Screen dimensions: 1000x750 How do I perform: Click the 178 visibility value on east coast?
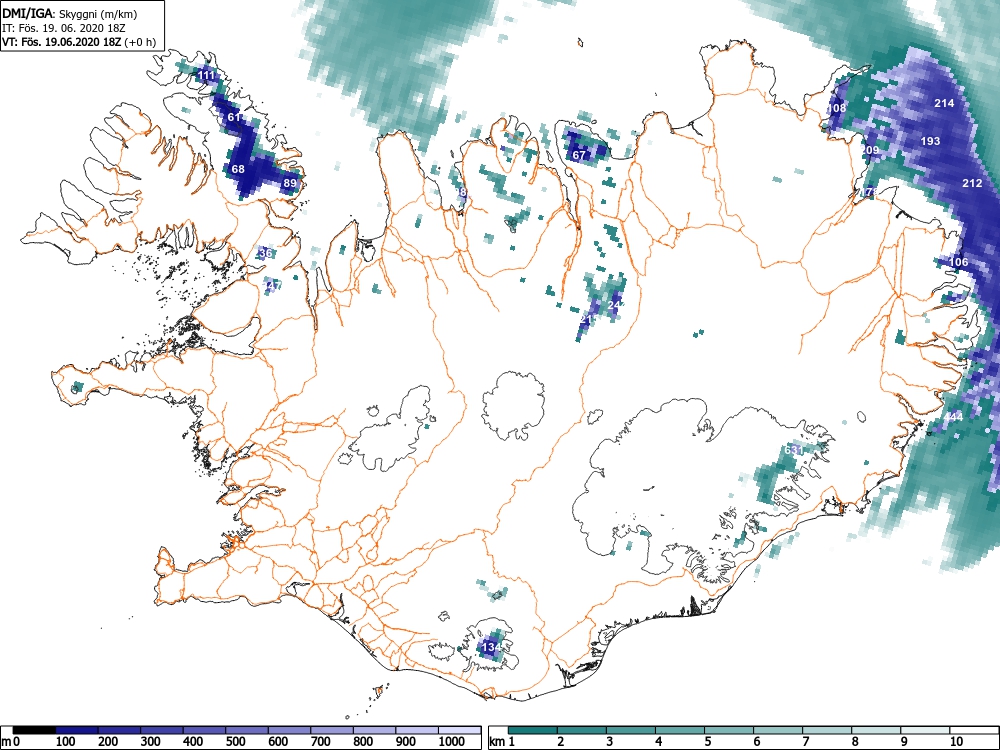click(x=869, y=191)
